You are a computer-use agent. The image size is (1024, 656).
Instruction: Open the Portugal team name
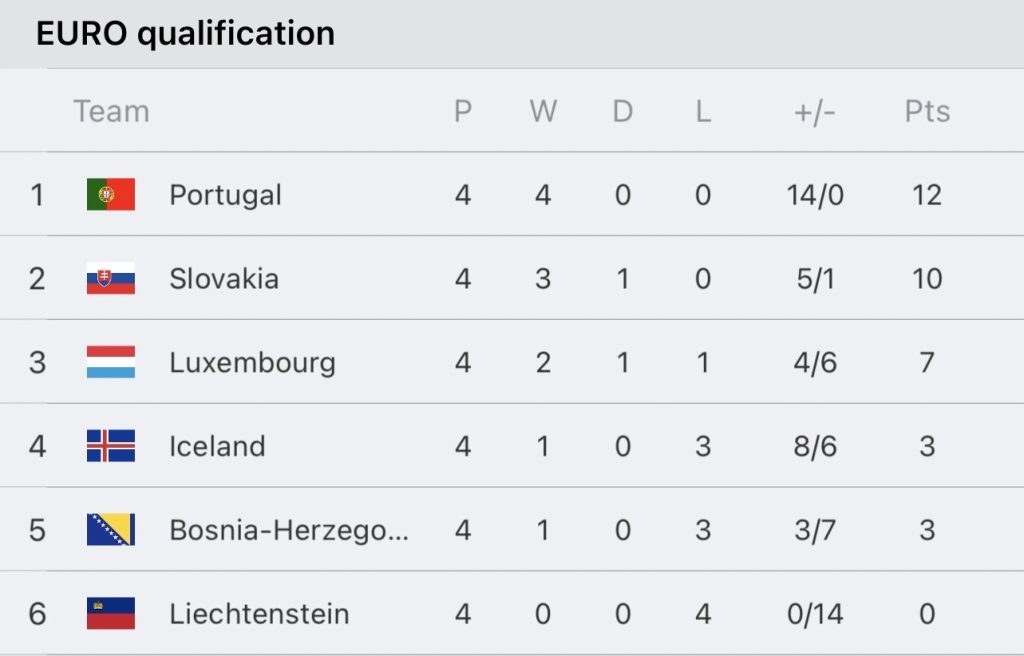(x=225, y=195)
